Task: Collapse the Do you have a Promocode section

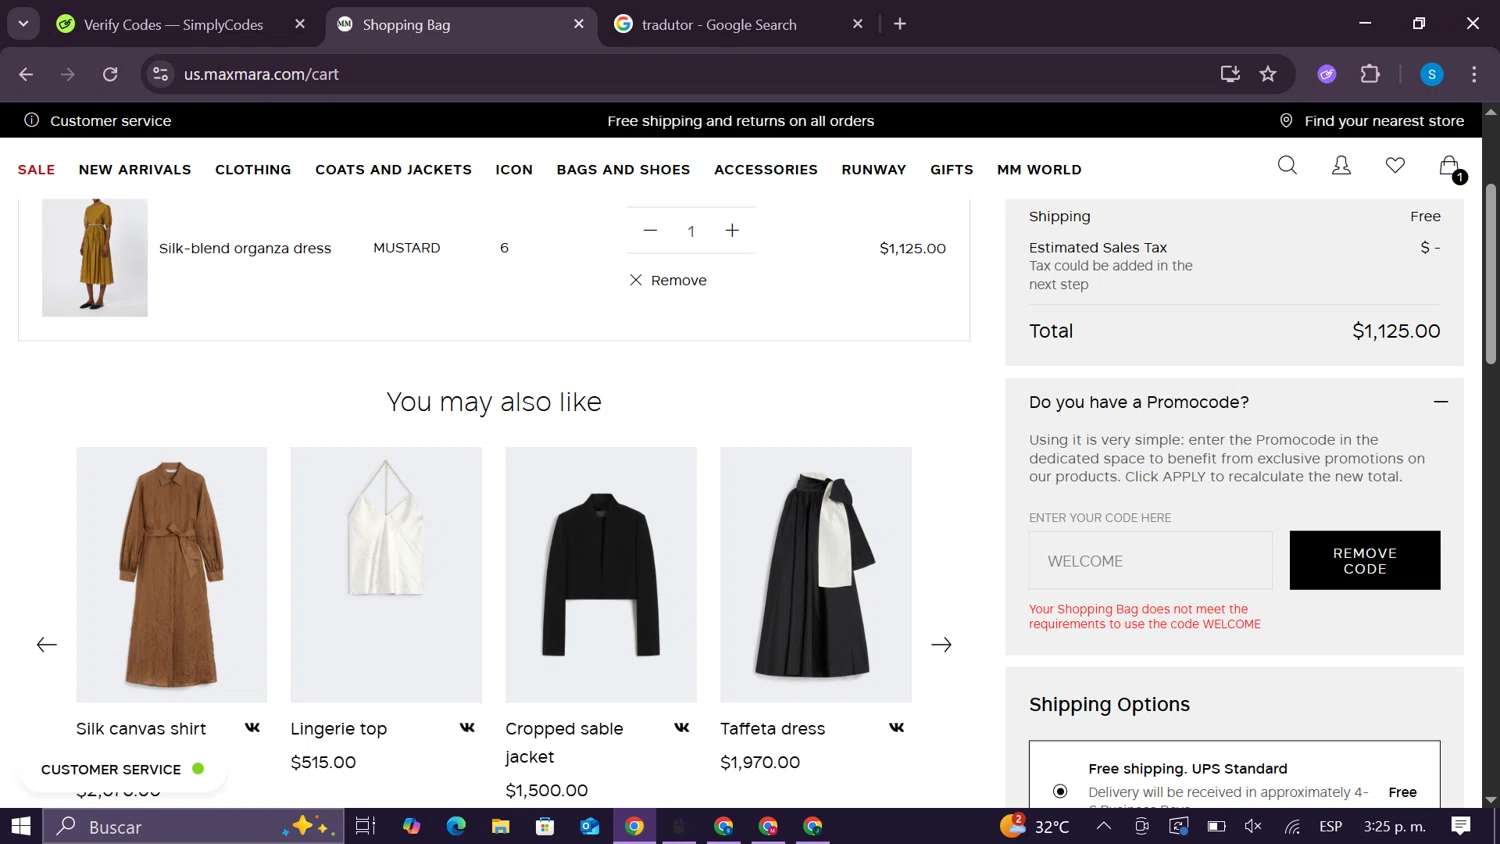Action: (1440, 402)
